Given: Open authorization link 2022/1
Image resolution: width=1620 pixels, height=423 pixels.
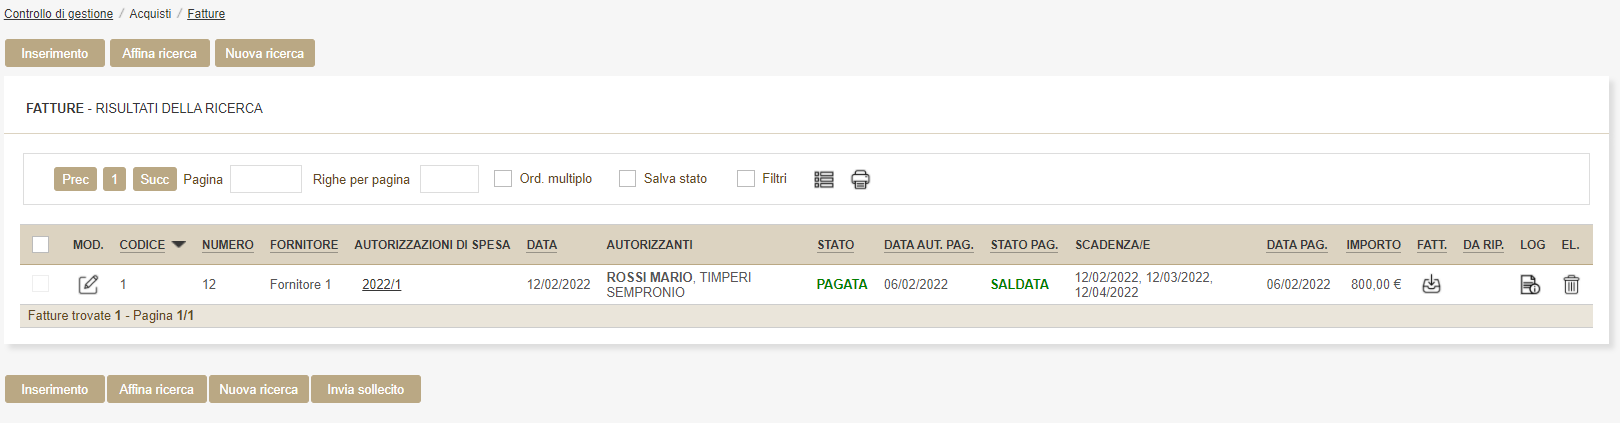Looking at the screenshot, I should click(381, 285).
